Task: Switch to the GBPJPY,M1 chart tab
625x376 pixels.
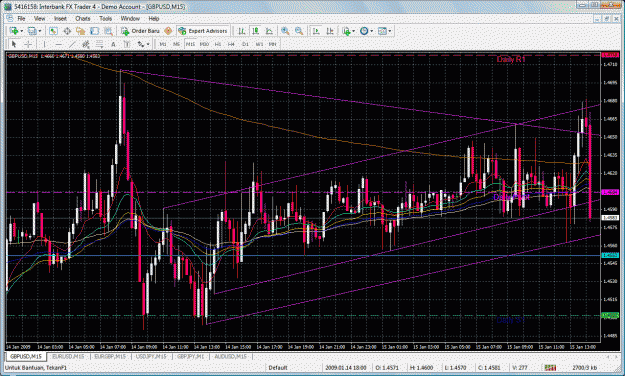Action: pyautogui.click(x=191, y=356)
